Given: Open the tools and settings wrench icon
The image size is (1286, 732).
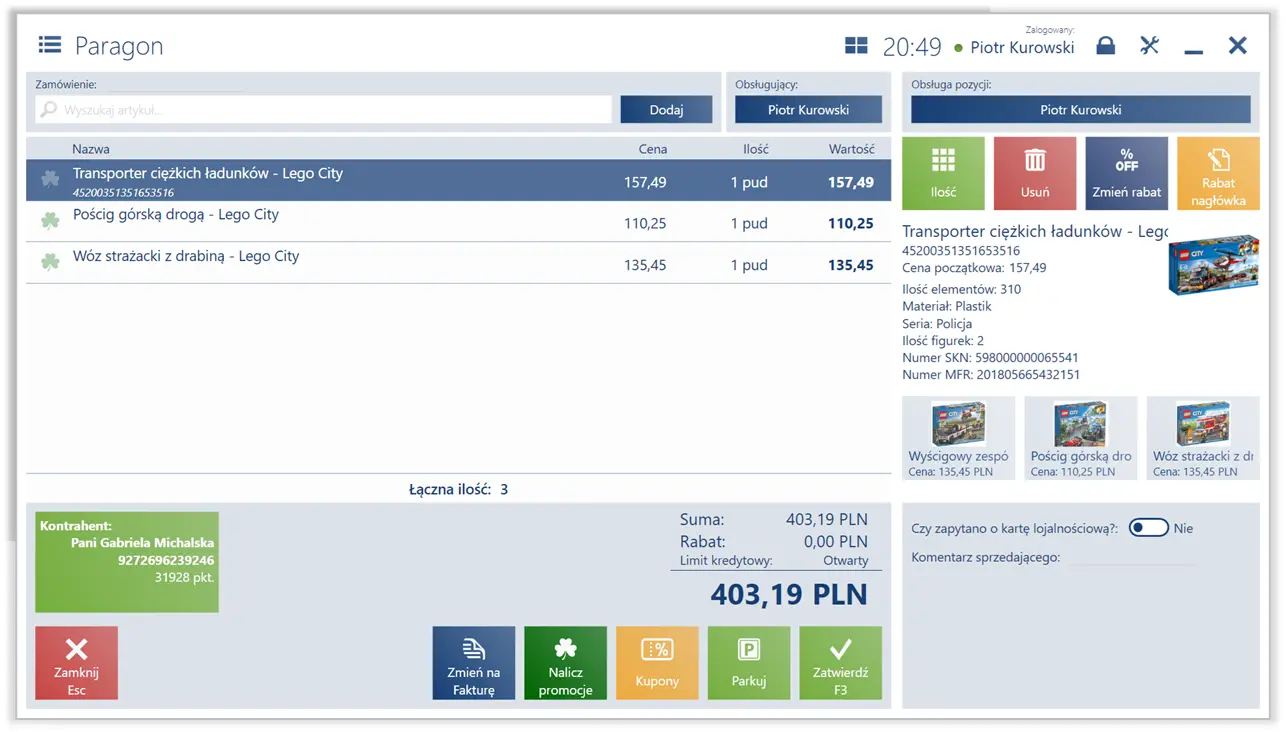Looking at the screenshot, I should 1149,45.
